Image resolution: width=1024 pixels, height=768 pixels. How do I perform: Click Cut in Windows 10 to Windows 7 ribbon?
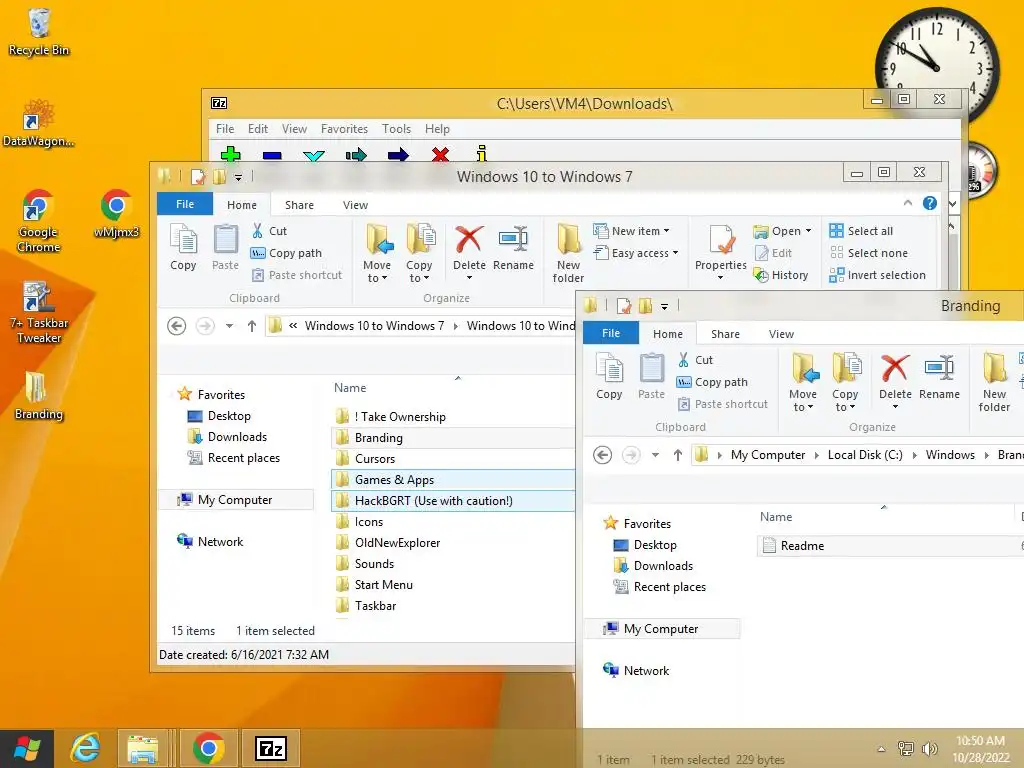point(270,231)
